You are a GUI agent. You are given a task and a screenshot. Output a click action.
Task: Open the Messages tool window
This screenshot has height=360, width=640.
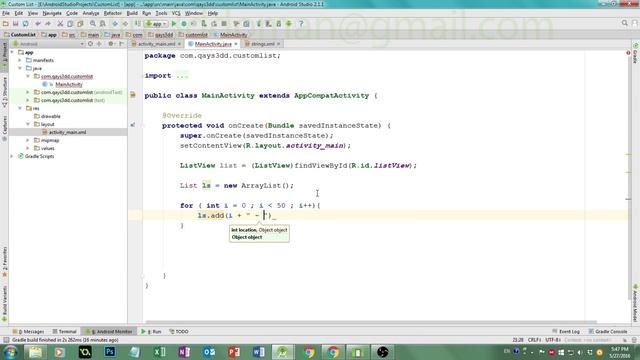point(28,331)
